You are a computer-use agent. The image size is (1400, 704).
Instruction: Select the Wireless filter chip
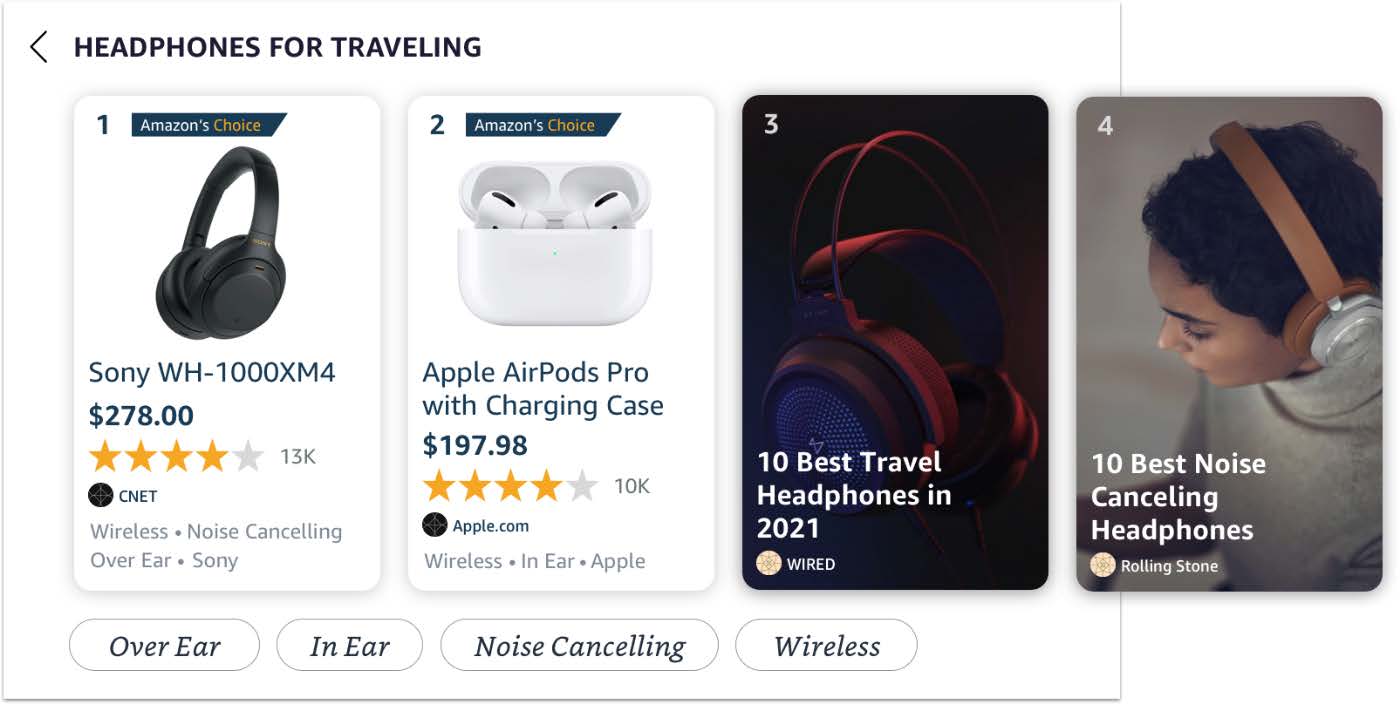coord(826,646)
